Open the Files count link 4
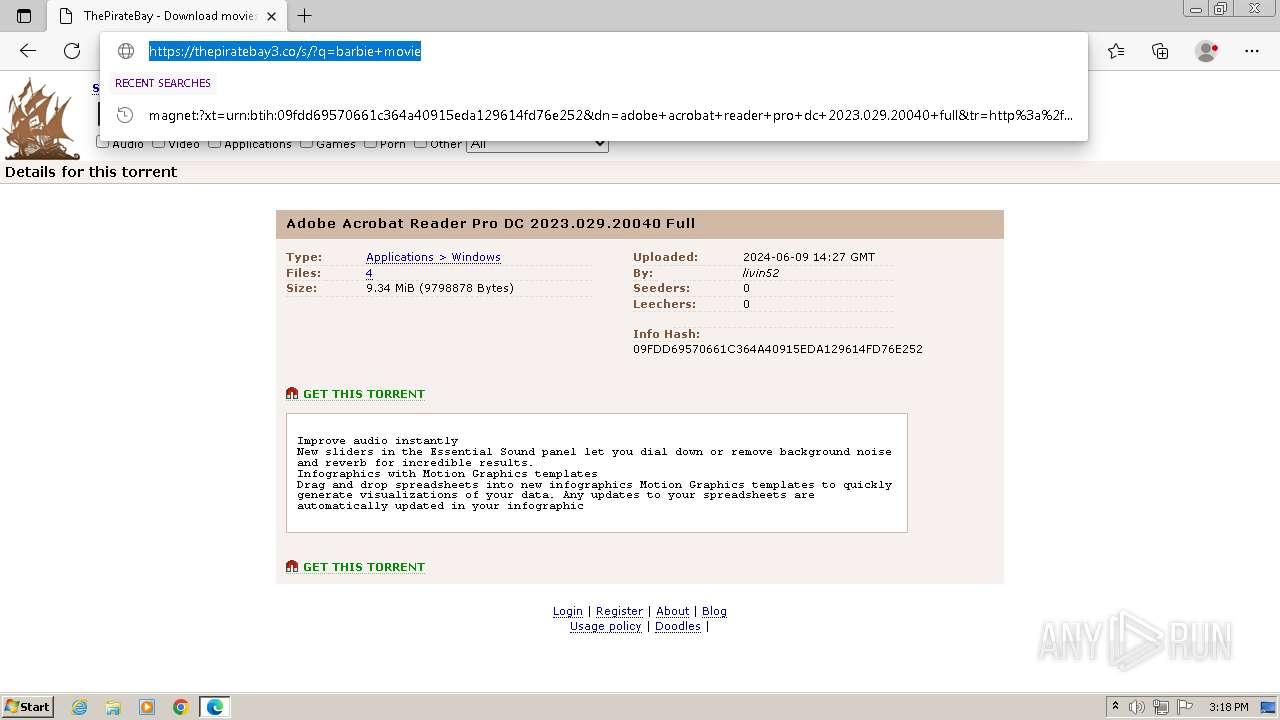 click(369, 273)
